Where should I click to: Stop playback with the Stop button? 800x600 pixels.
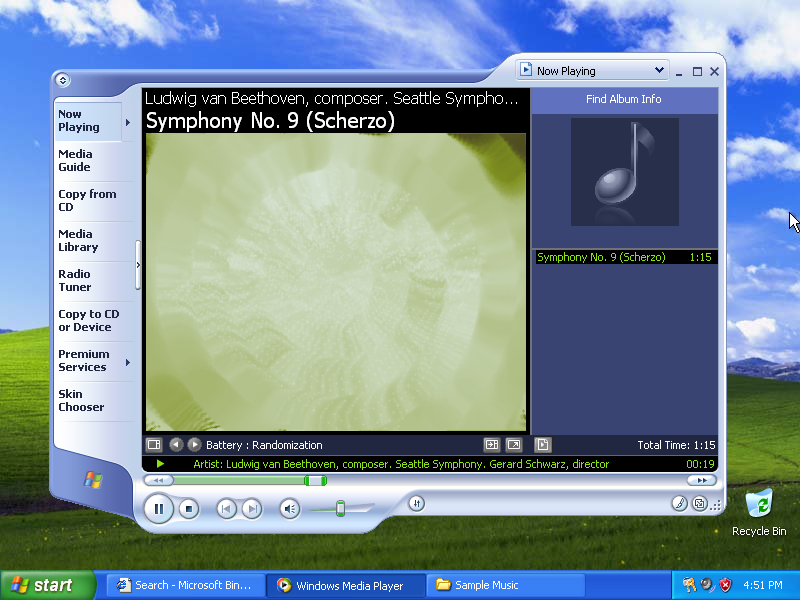pyautogui.click(x=188, y=509)
